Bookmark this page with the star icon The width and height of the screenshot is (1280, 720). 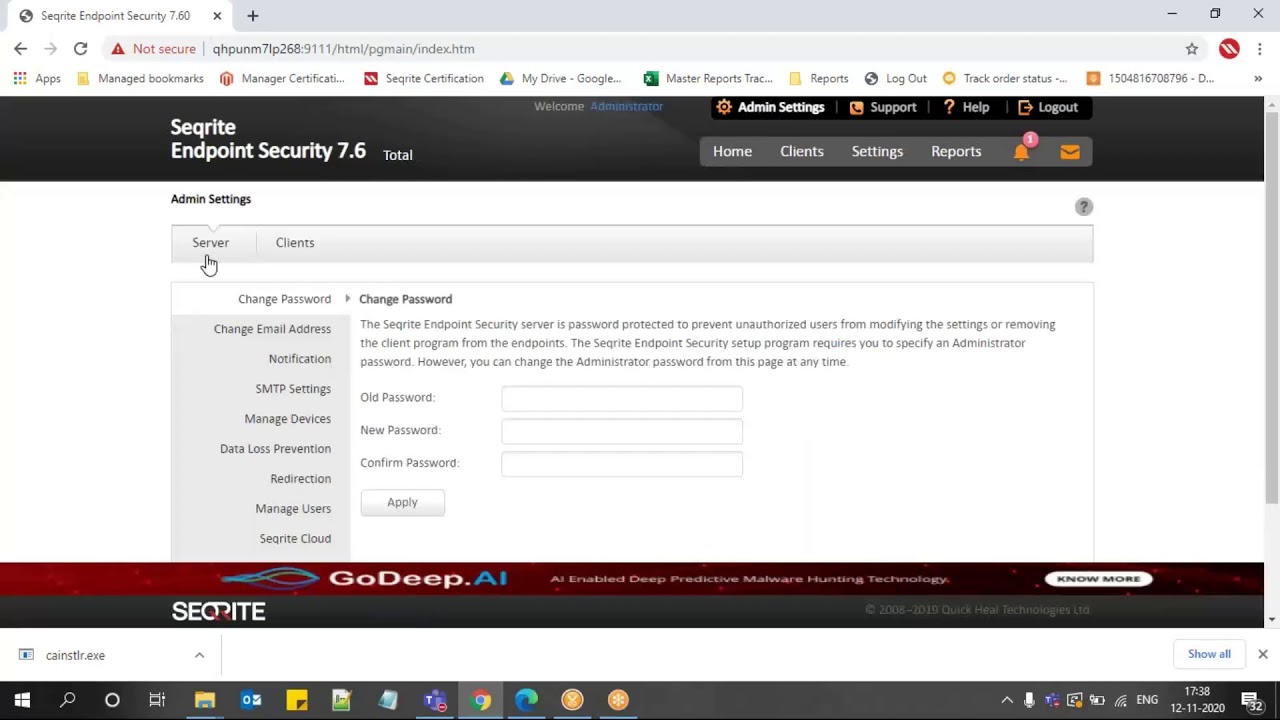tap(1192, 48)
